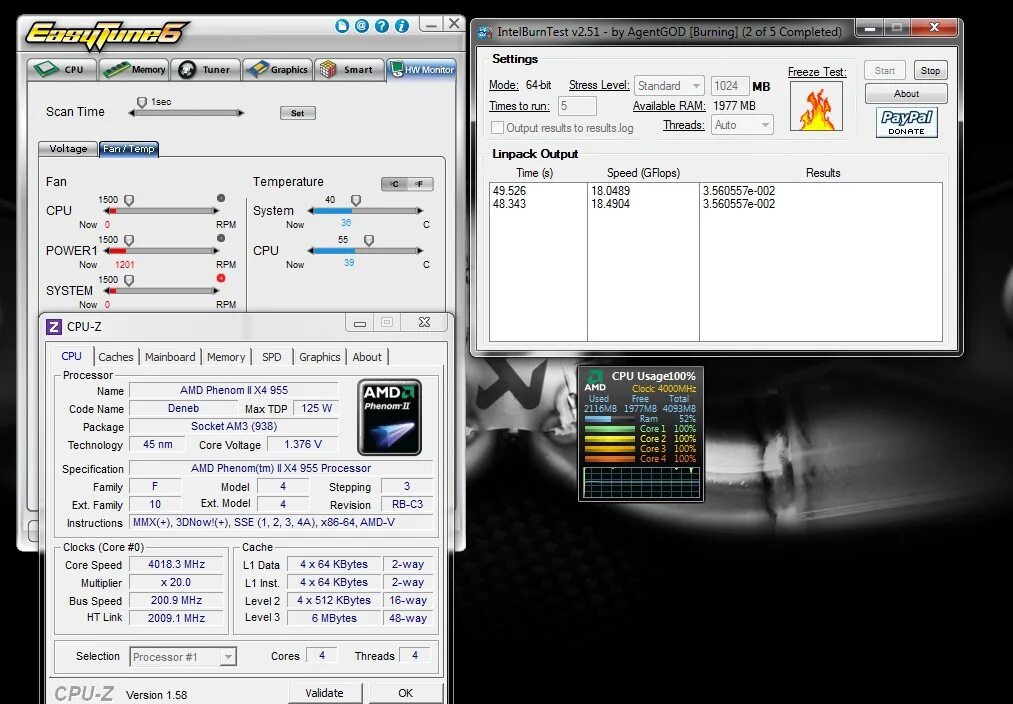Click the AMD logo in CPU Usage gadget
Viewport: 1013px width, 704px height.
[595, 380]
